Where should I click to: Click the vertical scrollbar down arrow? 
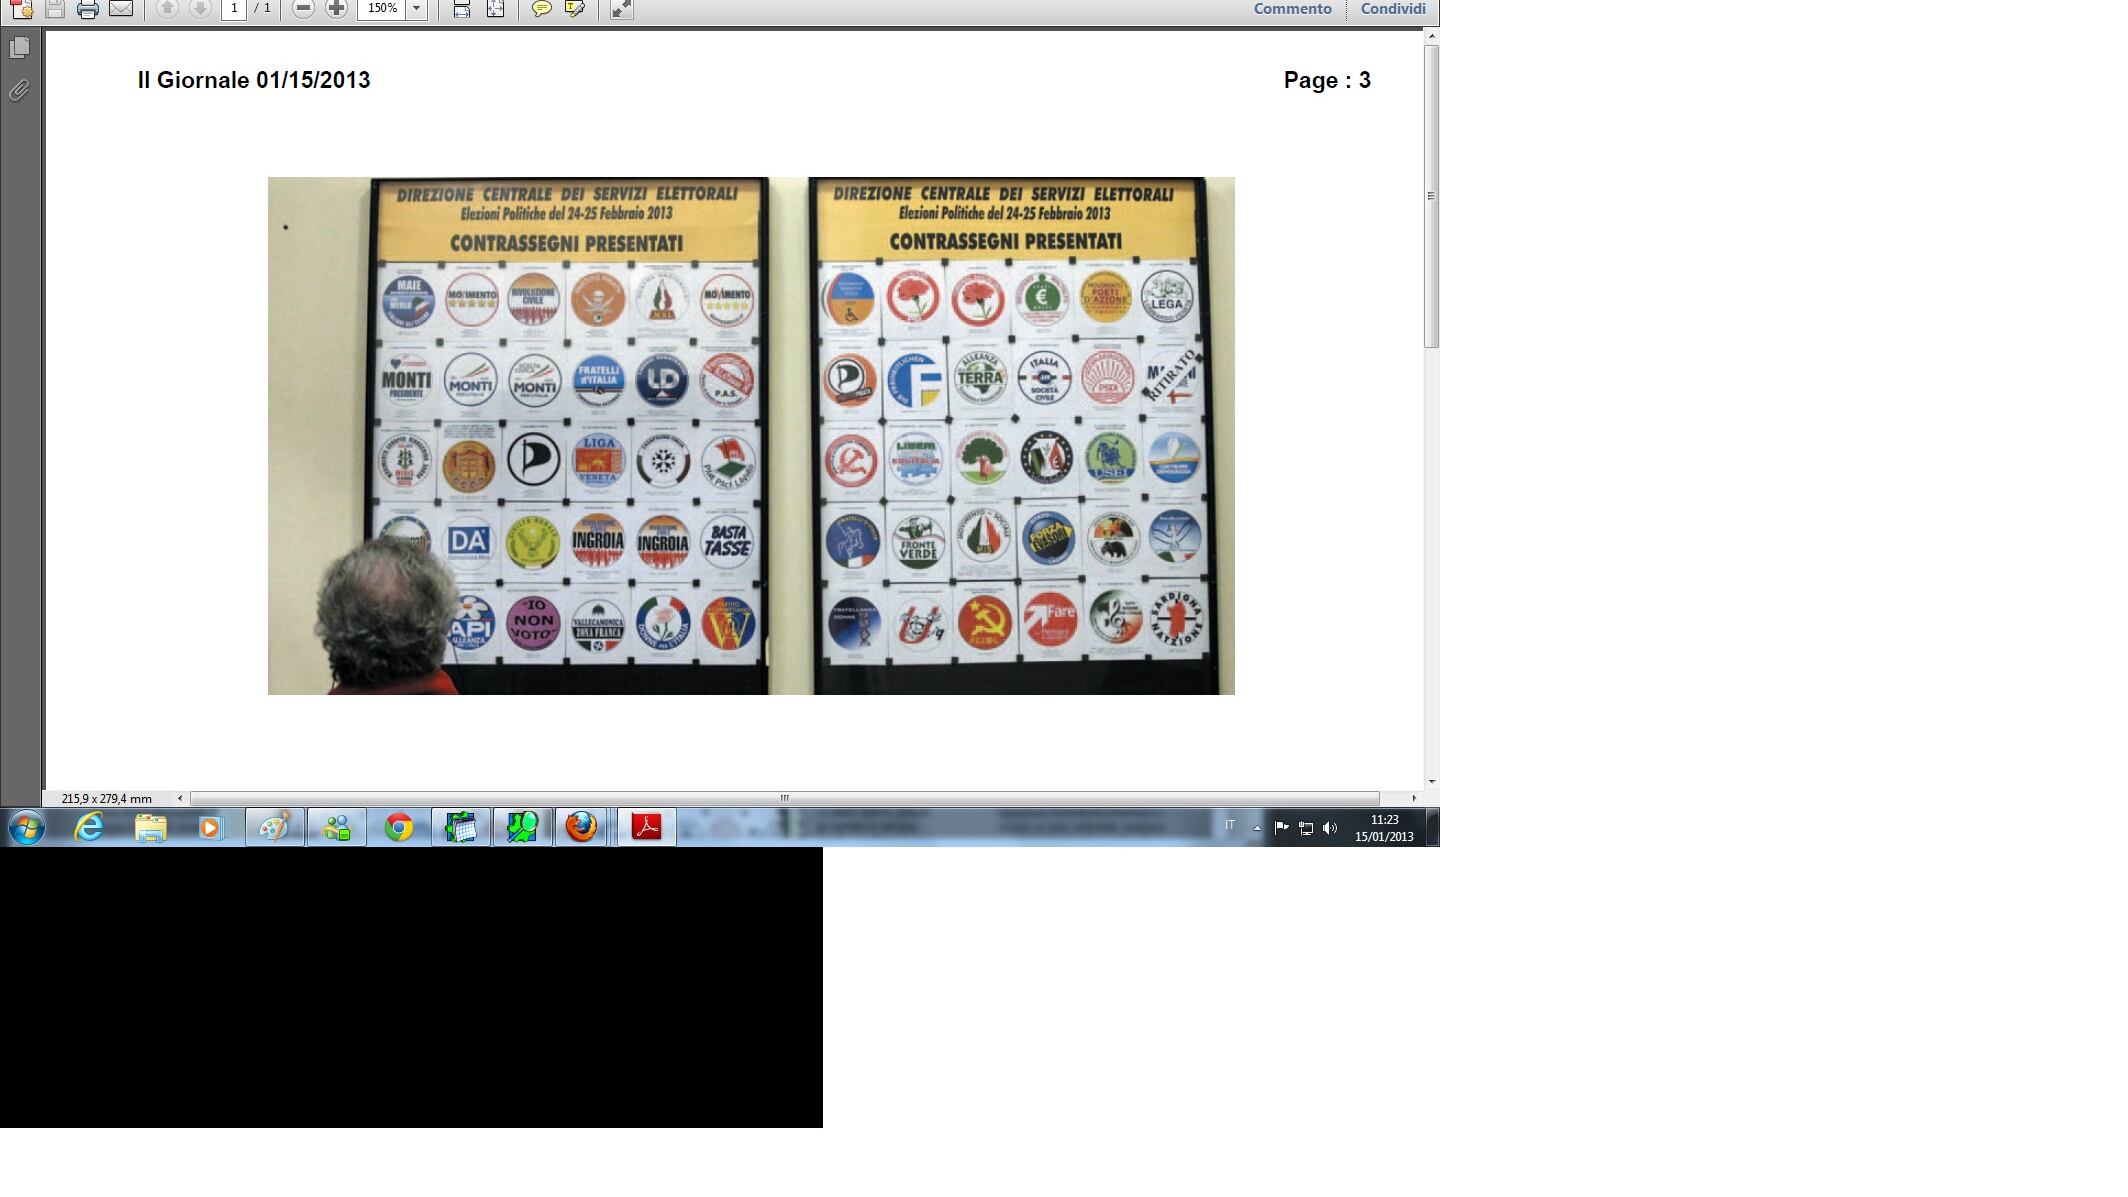tap(1432, 782)
